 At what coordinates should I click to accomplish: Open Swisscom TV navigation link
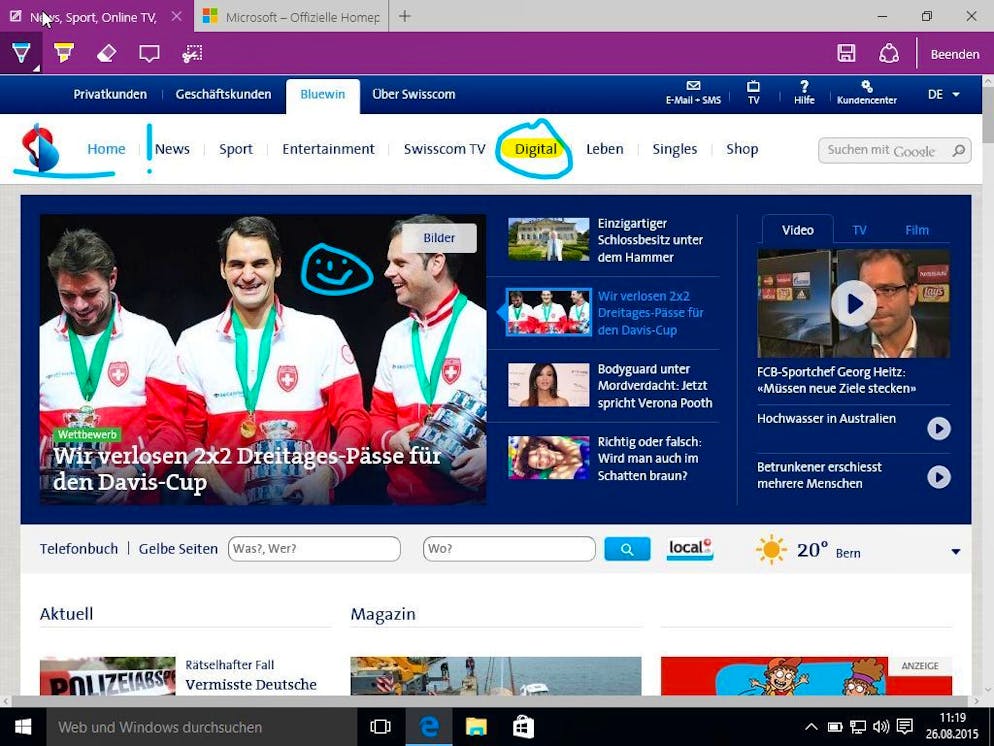(x=444, y=149)
